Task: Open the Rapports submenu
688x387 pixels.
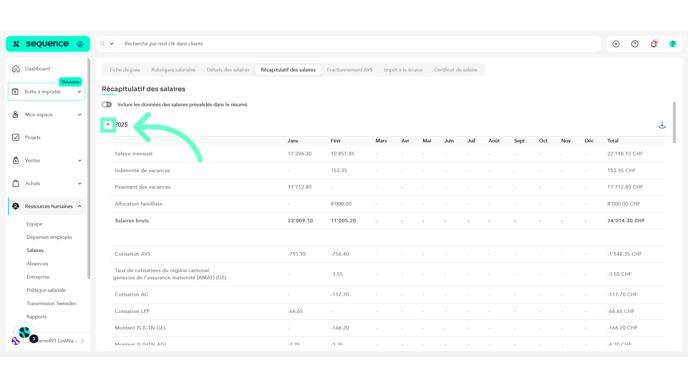Action: pyautogui.click(x=36, y=317)
